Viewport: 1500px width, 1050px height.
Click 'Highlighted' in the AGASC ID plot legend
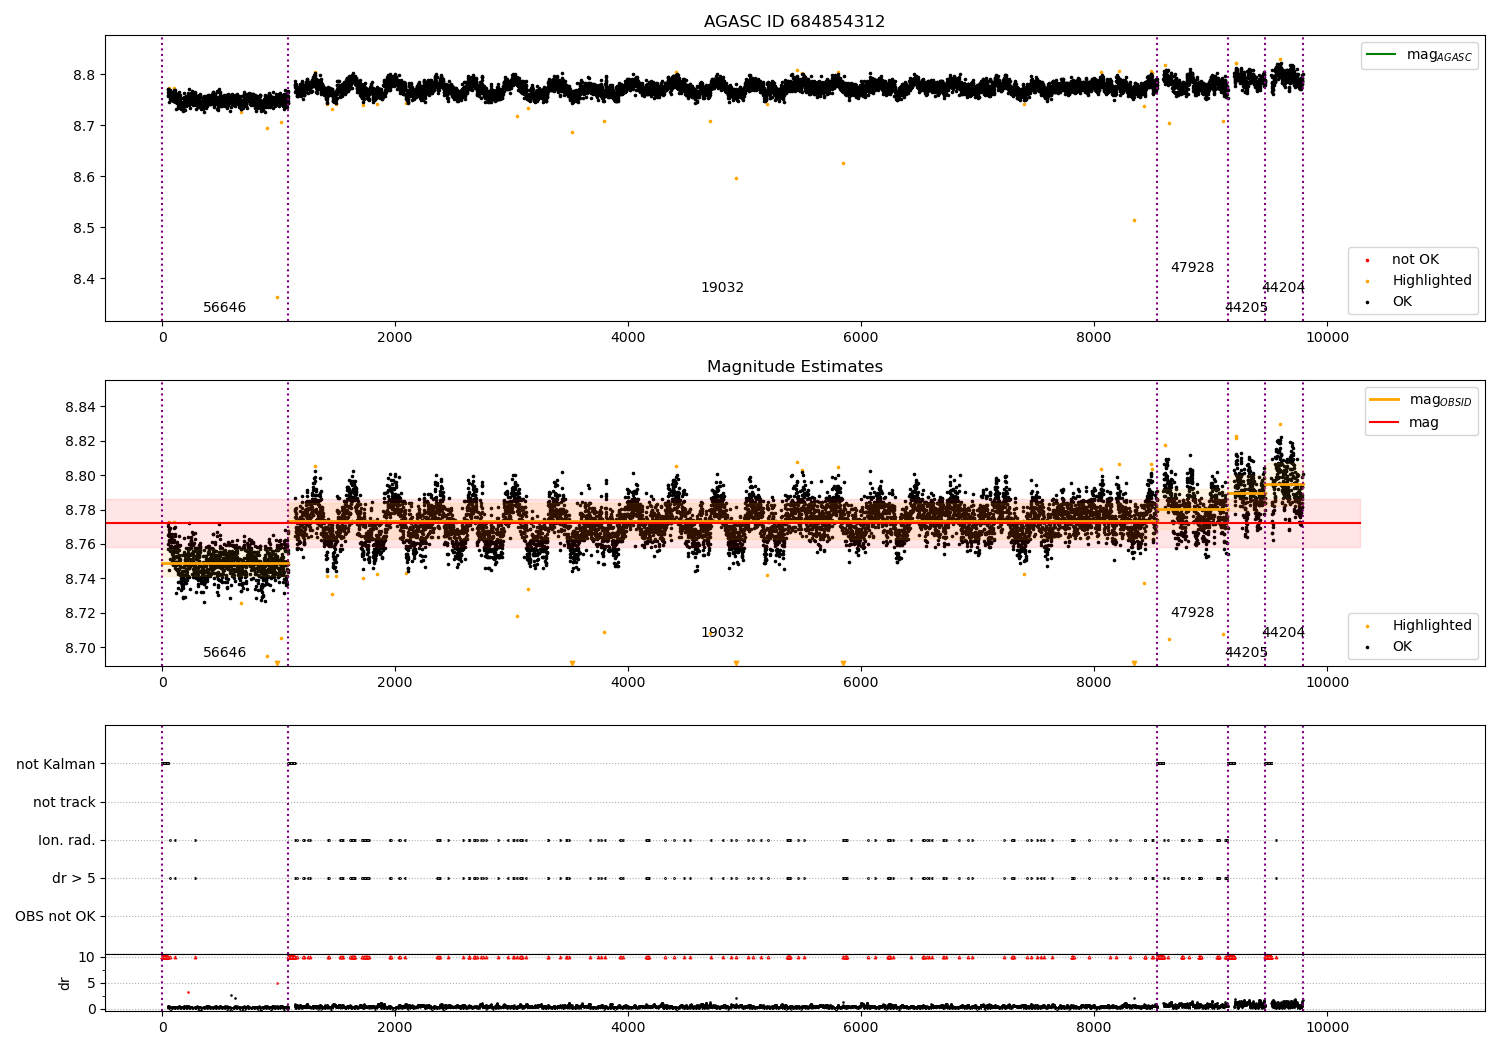coord(1431,280)
